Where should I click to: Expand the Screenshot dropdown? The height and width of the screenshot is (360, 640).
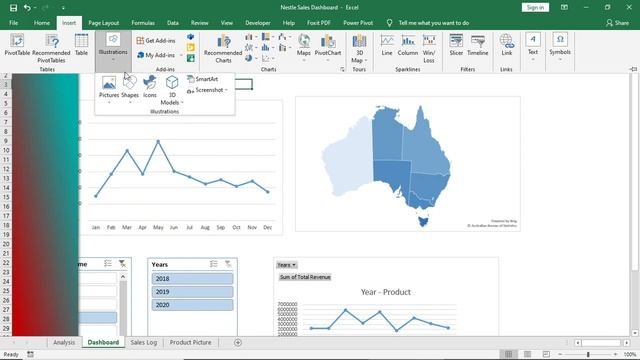tap(226, 90)
